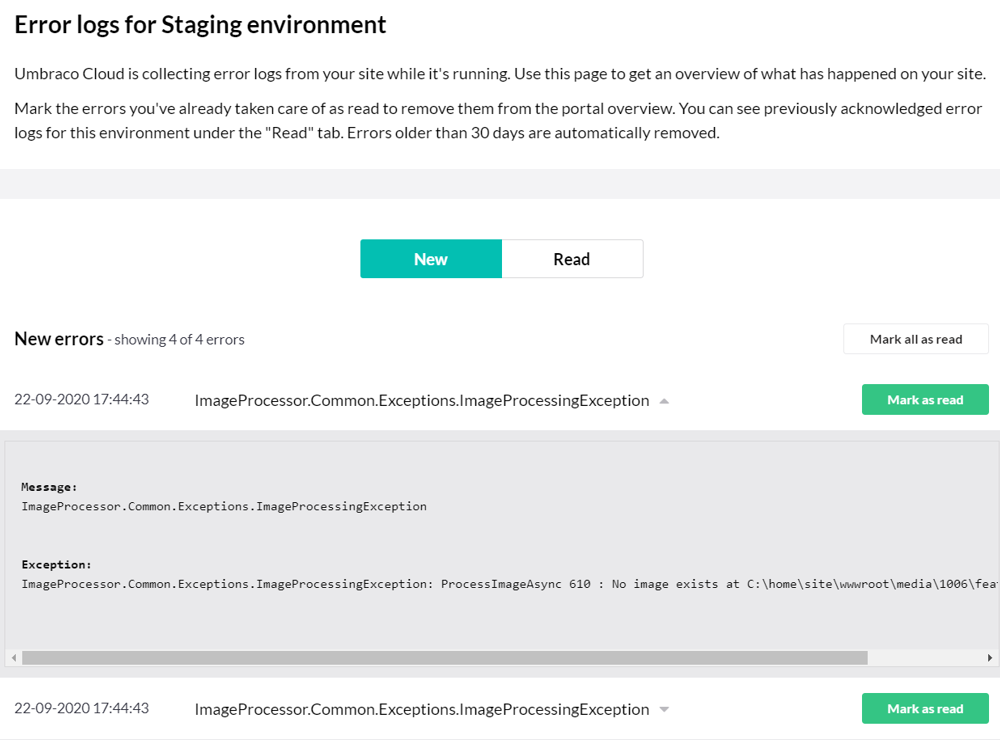Click the first ImageProcessingException error title
1000x748 pixels.
tap(421, 400)
